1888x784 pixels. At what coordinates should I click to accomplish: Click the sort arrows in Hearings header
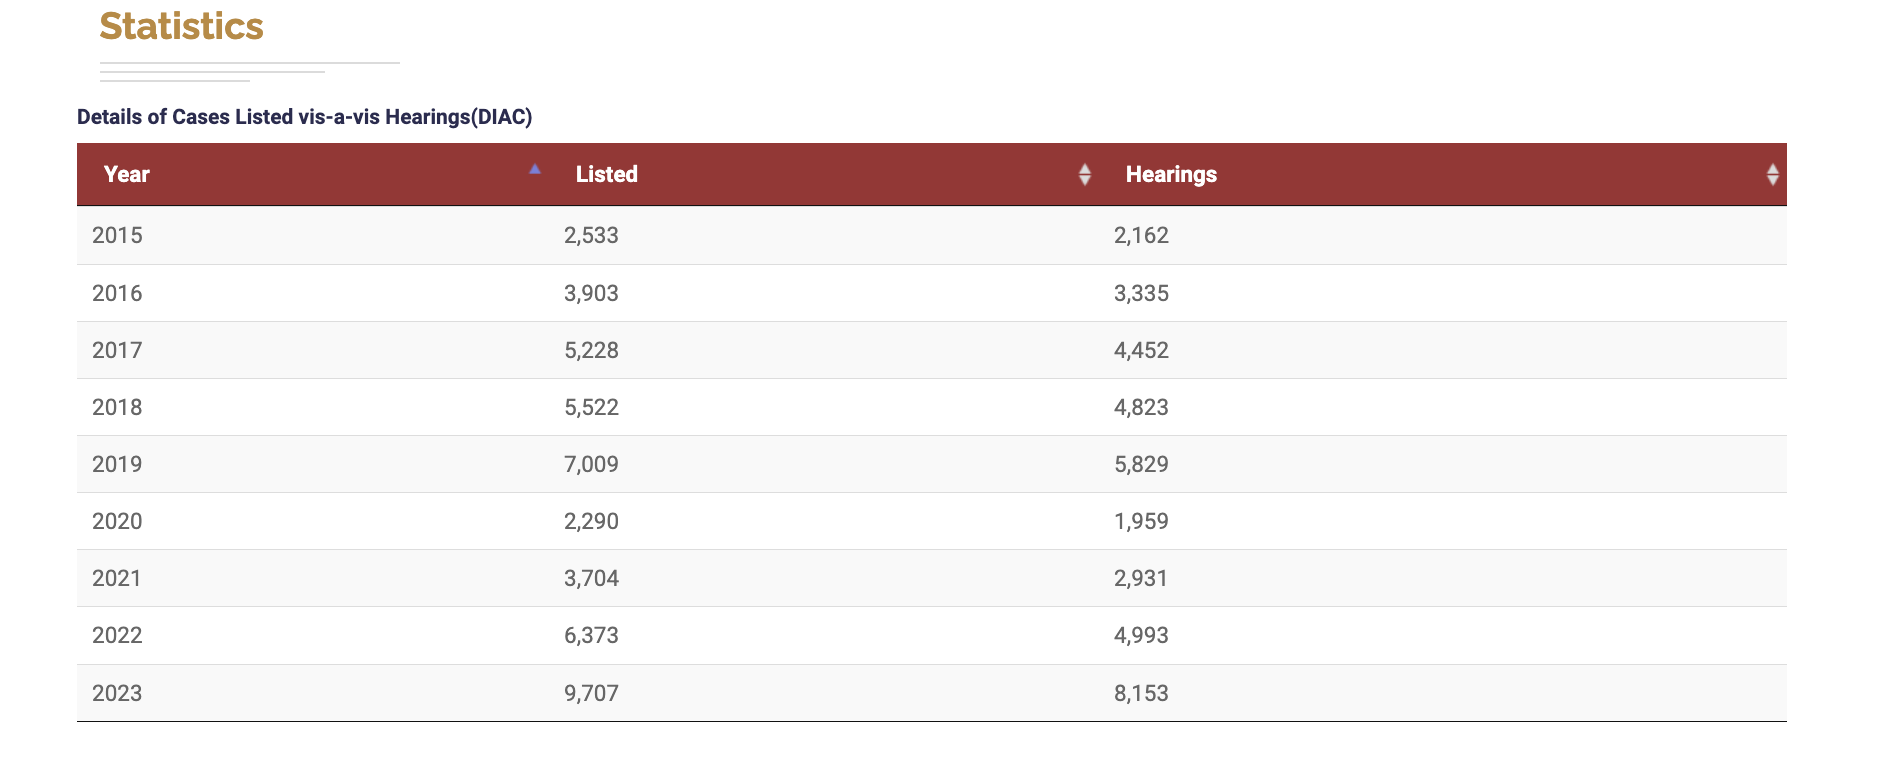tap(1772, 175)
